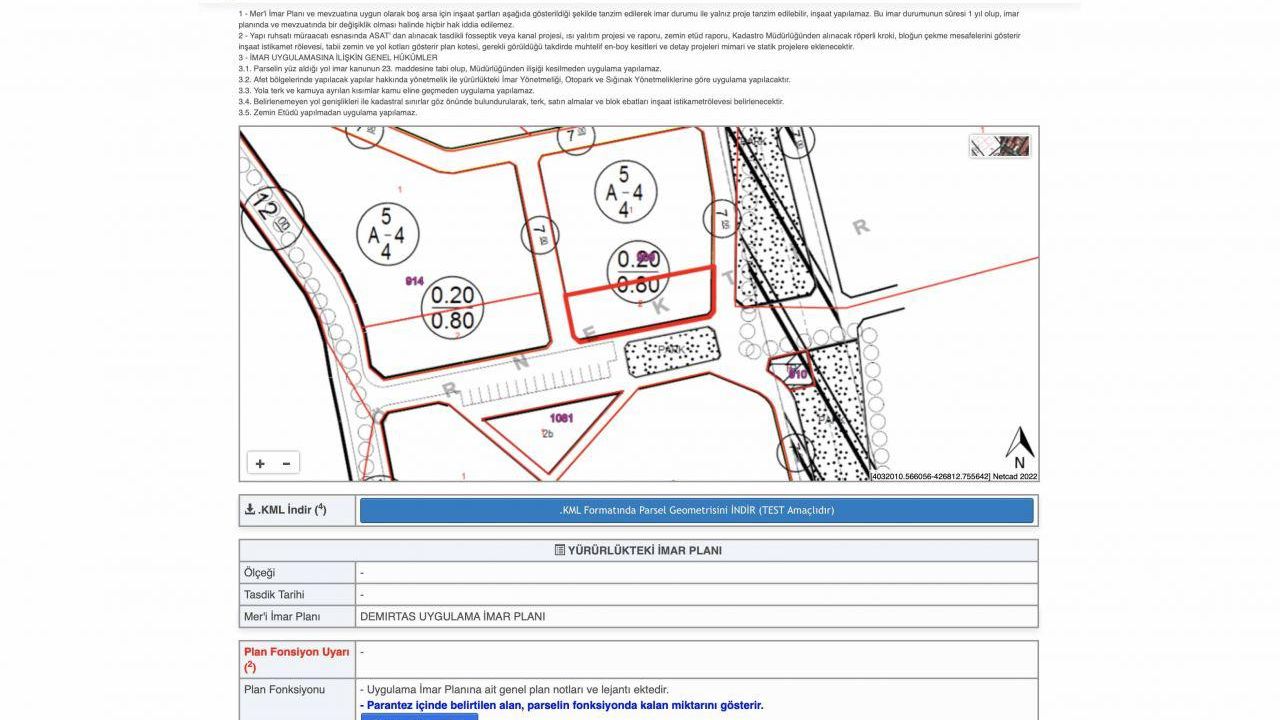Click the dotted PARK area below highlighted parcel
The image size is (1280, 720).
(x=671, y=351)
